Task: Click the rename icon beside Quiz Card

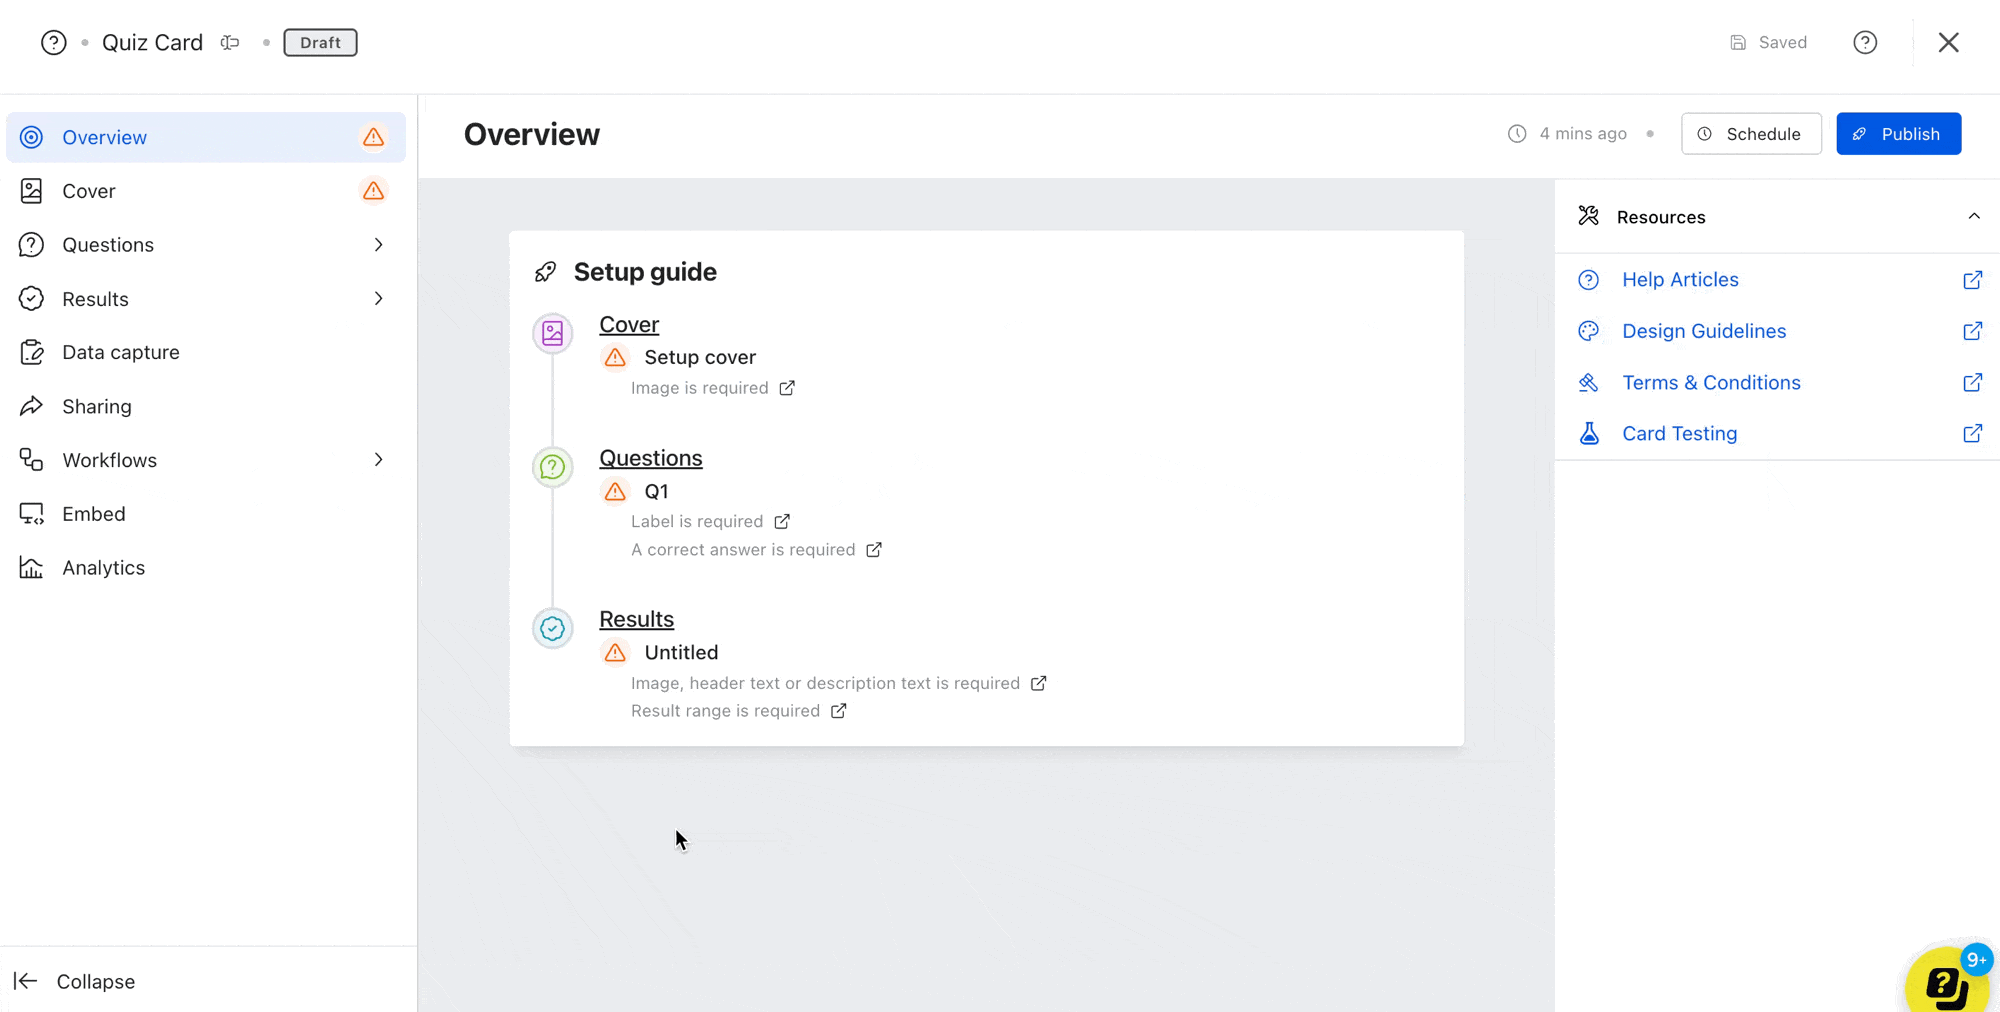Action: (230, 43)
